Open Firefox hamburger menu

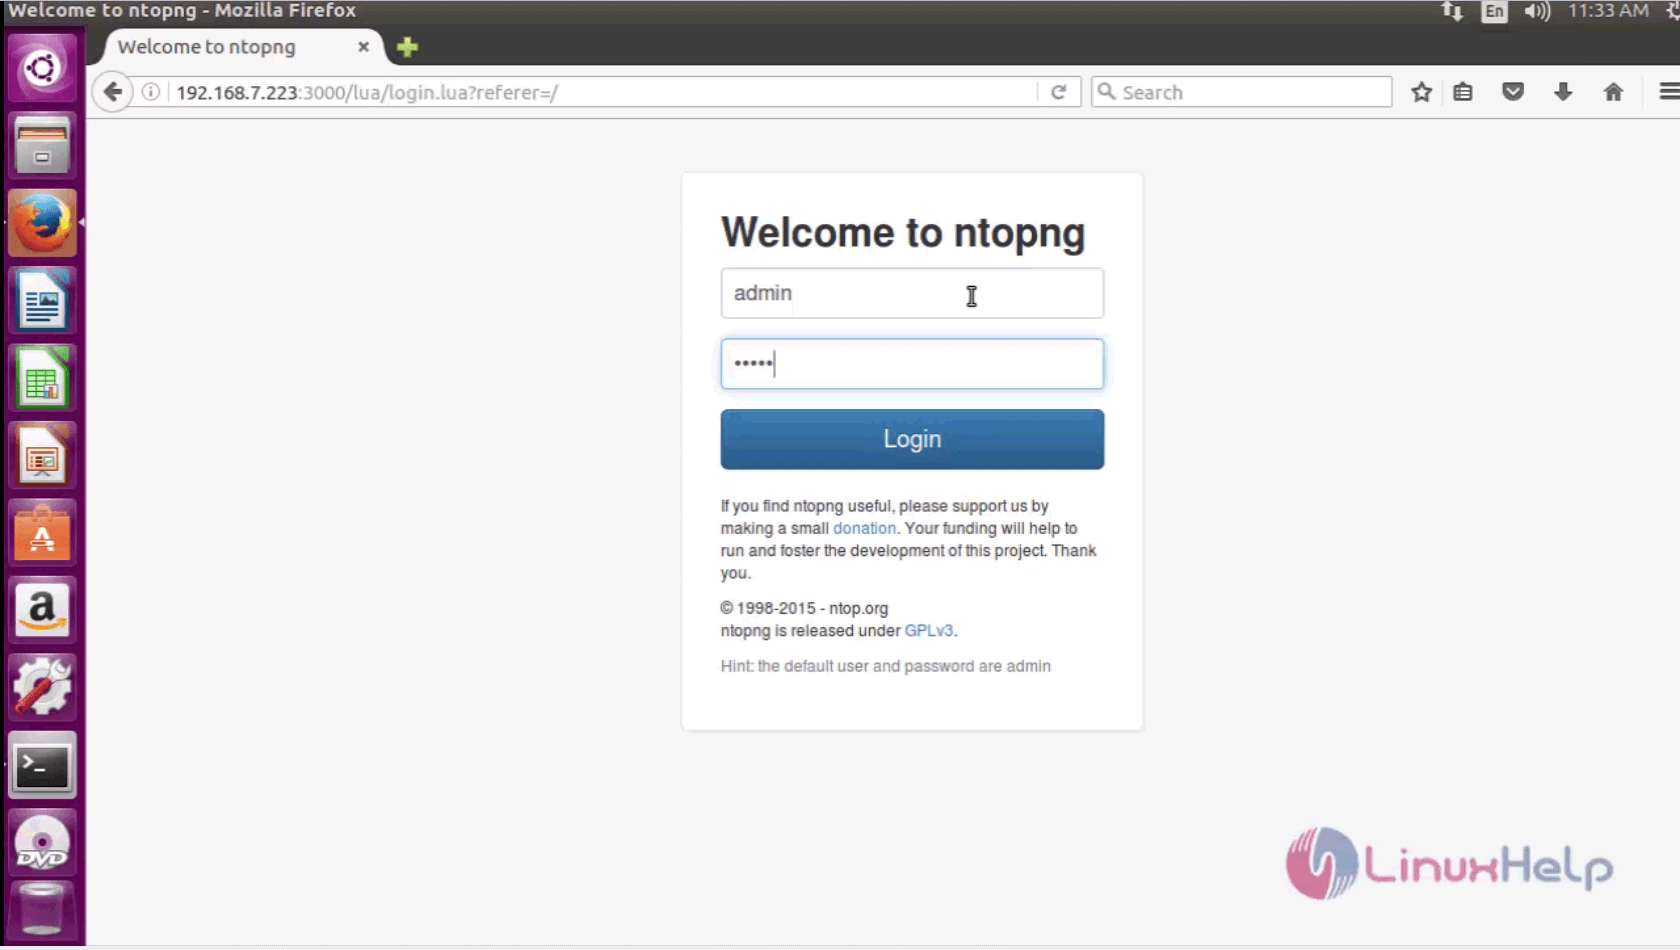(x=1668, y=92)
